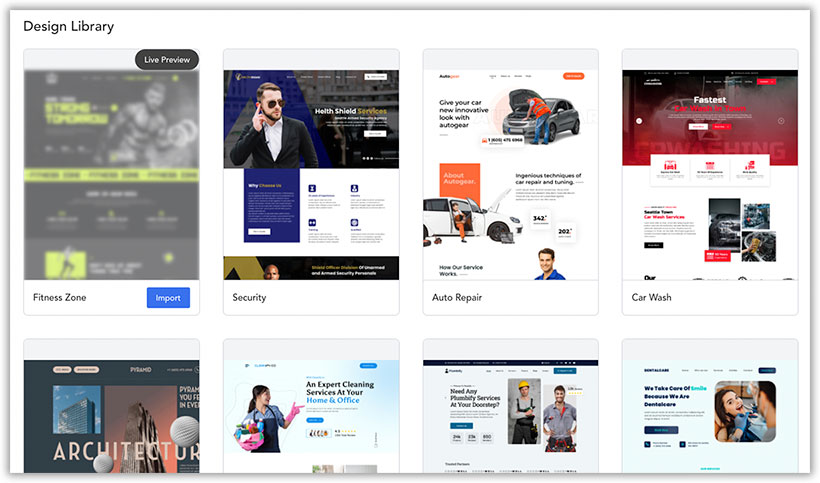Select the Car Wash template thumbnail

click(710, 175)
